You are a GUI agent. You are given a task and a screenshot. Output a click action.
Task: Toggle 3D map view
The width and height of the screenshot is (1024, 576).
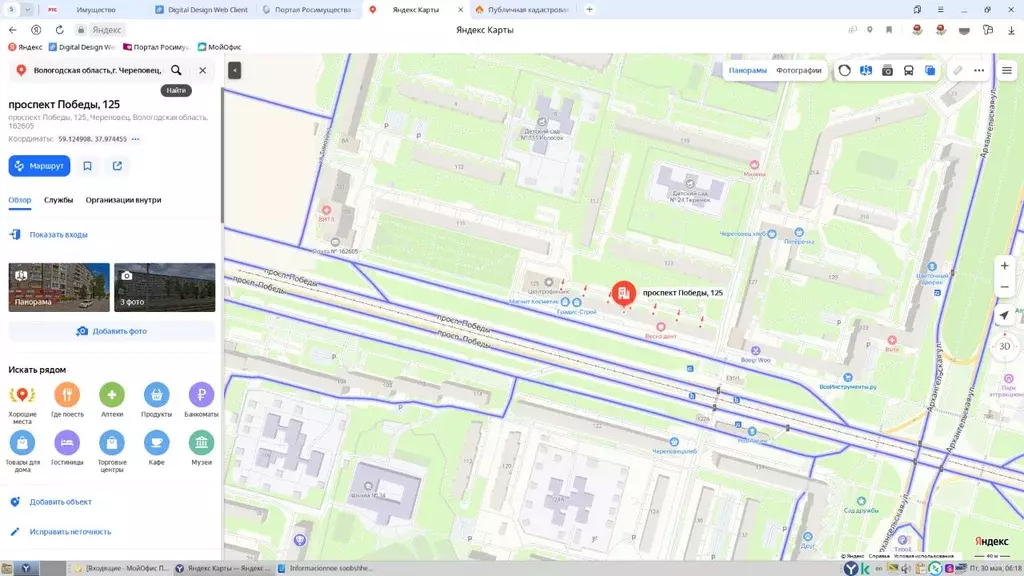pos(1004,347)
